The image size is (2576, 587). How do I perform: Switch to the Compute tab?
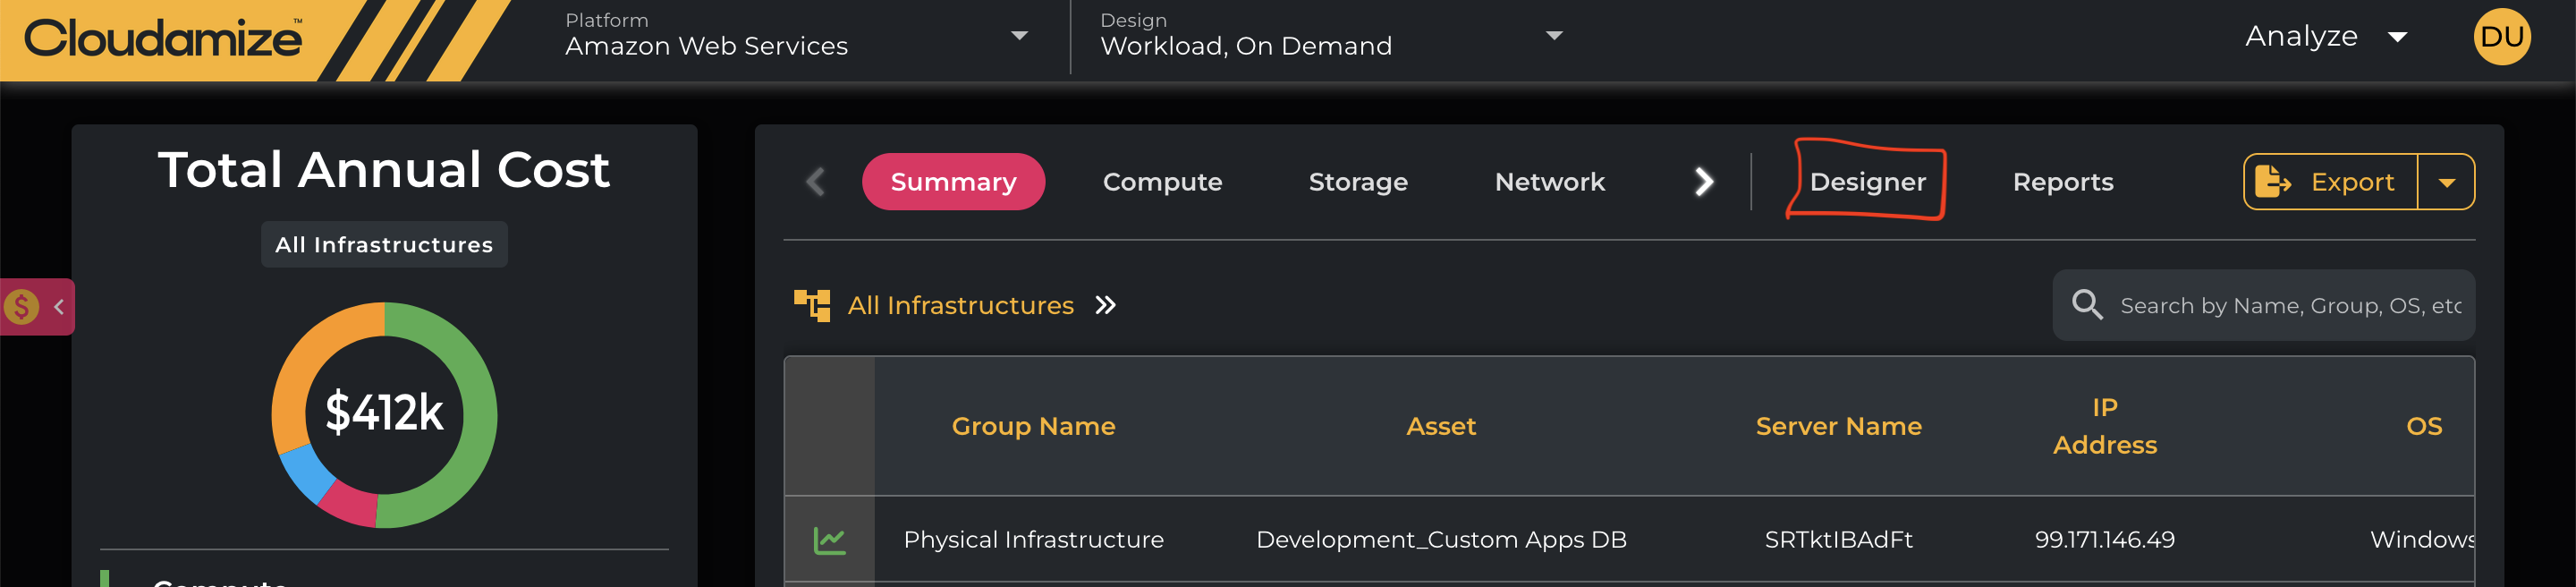[1162, 182]
